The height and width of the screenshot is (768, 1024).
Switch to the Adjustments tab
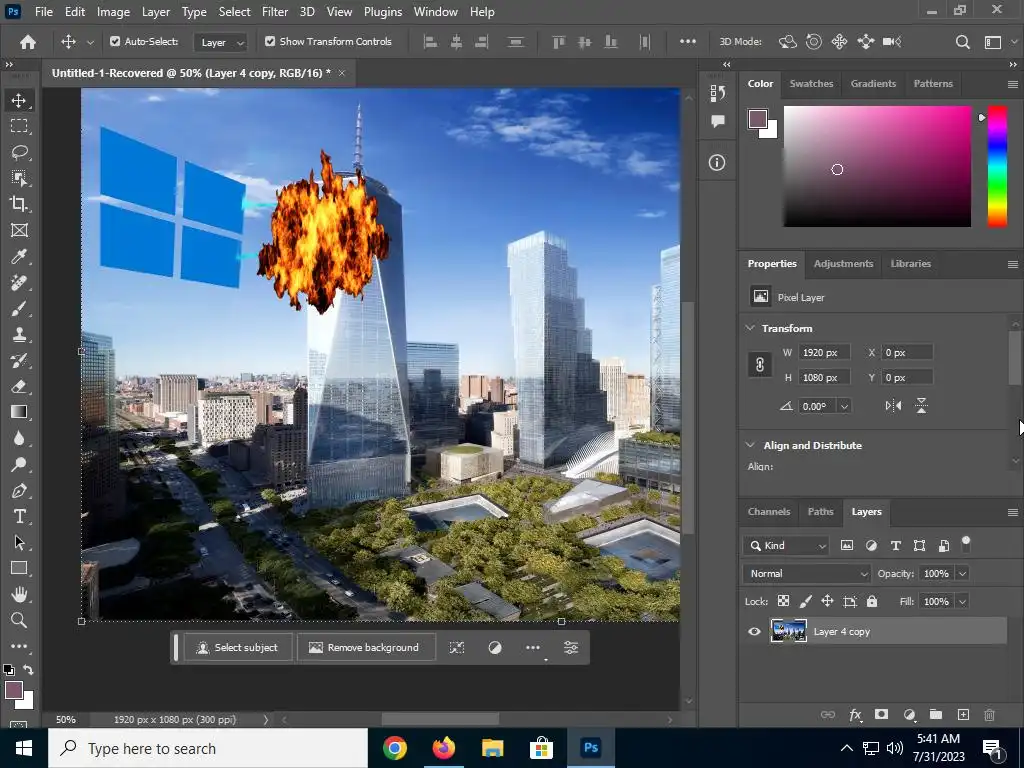843,263
